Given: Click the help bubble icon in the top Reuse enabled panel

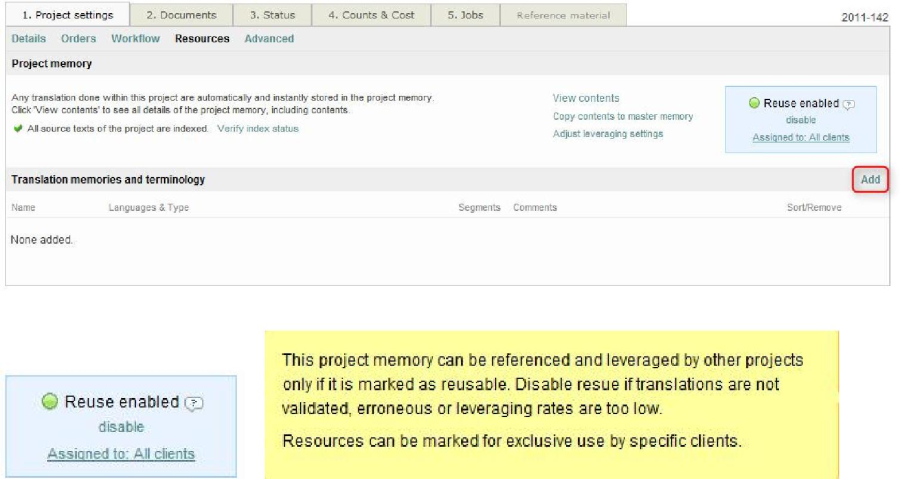Looking at the screenshot, I should click(849, 104).
